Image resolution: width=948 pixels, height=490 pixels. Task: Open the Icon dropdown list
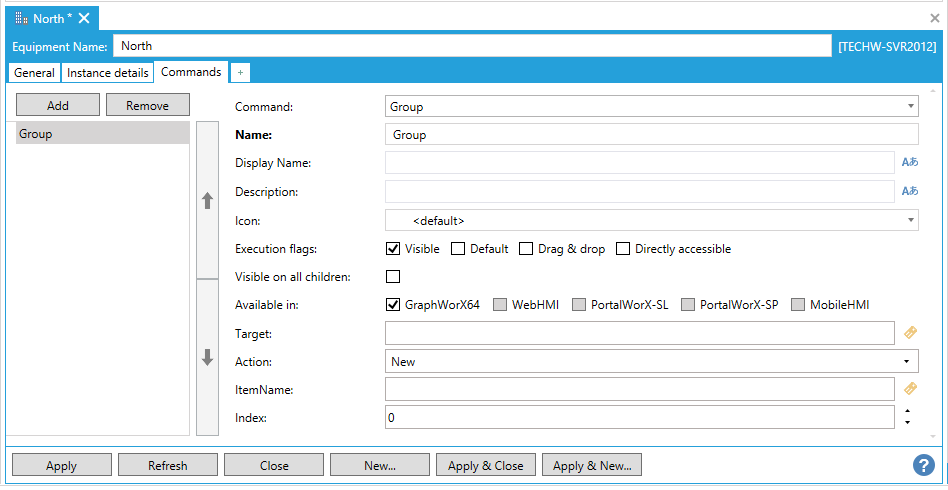click(x=910, y=220)
